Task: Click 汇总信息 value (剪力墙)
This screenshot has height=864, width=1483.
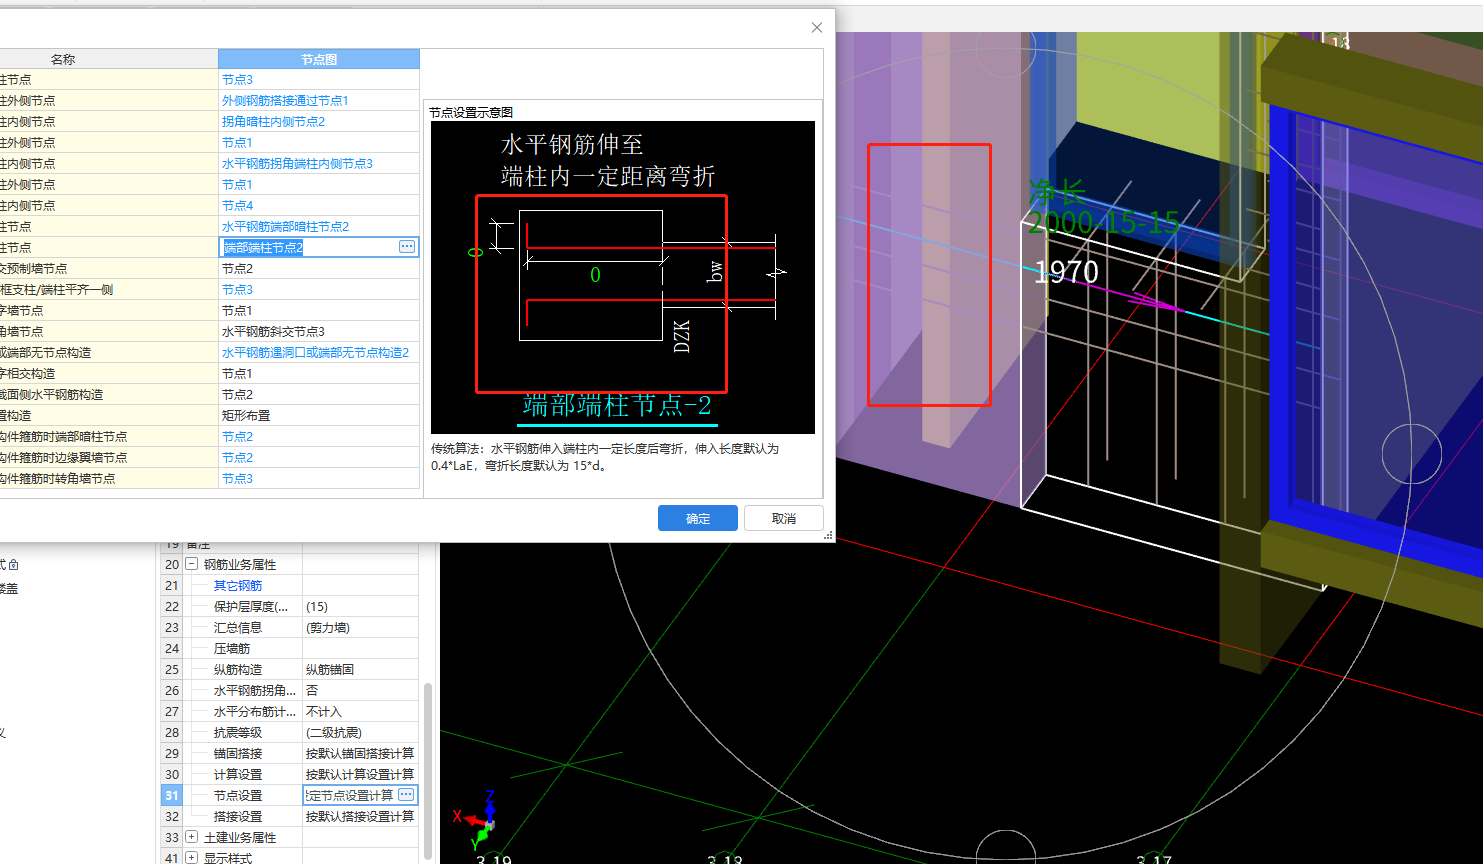Action: tap(360, 628)
